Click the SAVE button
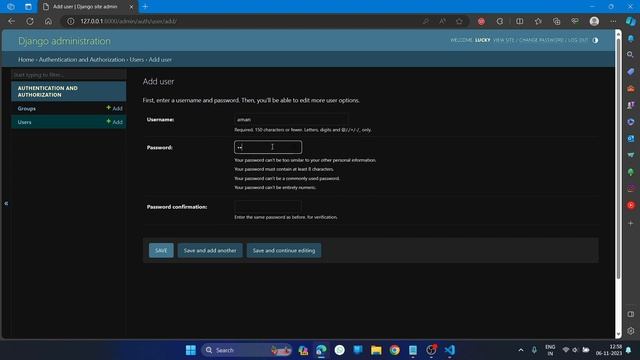Viewport: 640px width, 360px height. tap(161, 250)
